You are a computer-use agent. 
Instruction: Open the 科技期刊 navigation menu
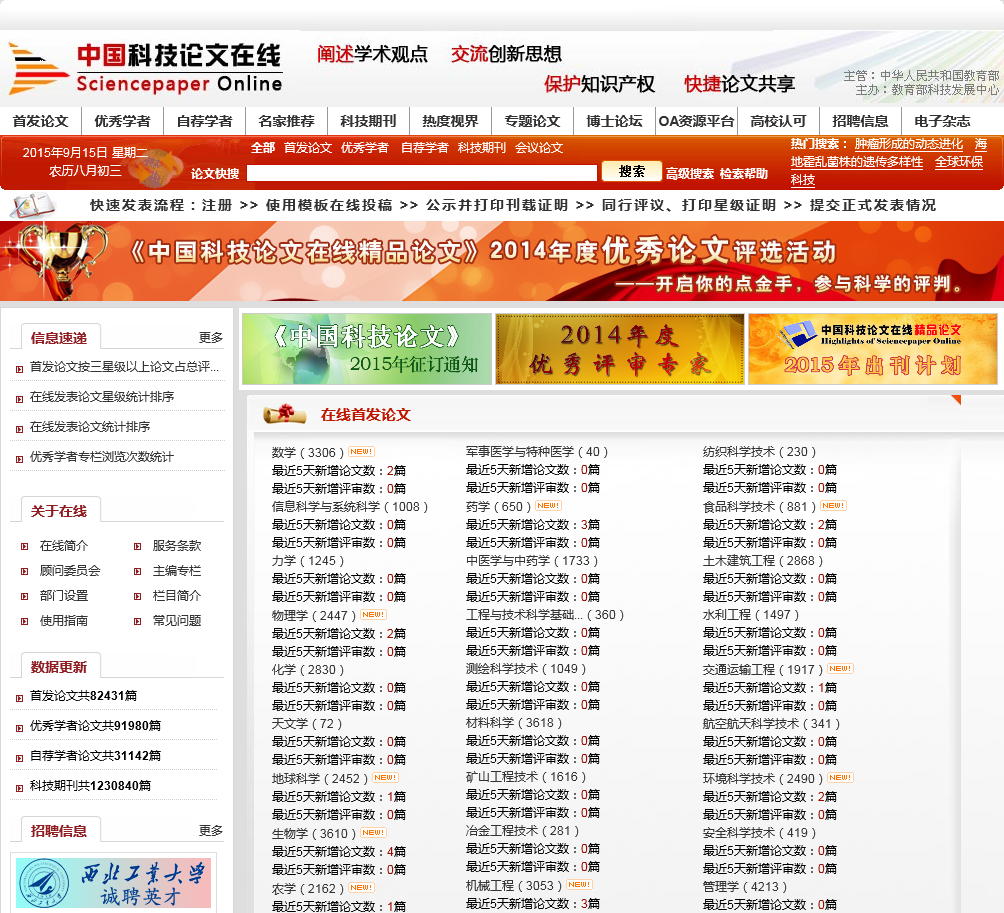(x=368, y=121)
